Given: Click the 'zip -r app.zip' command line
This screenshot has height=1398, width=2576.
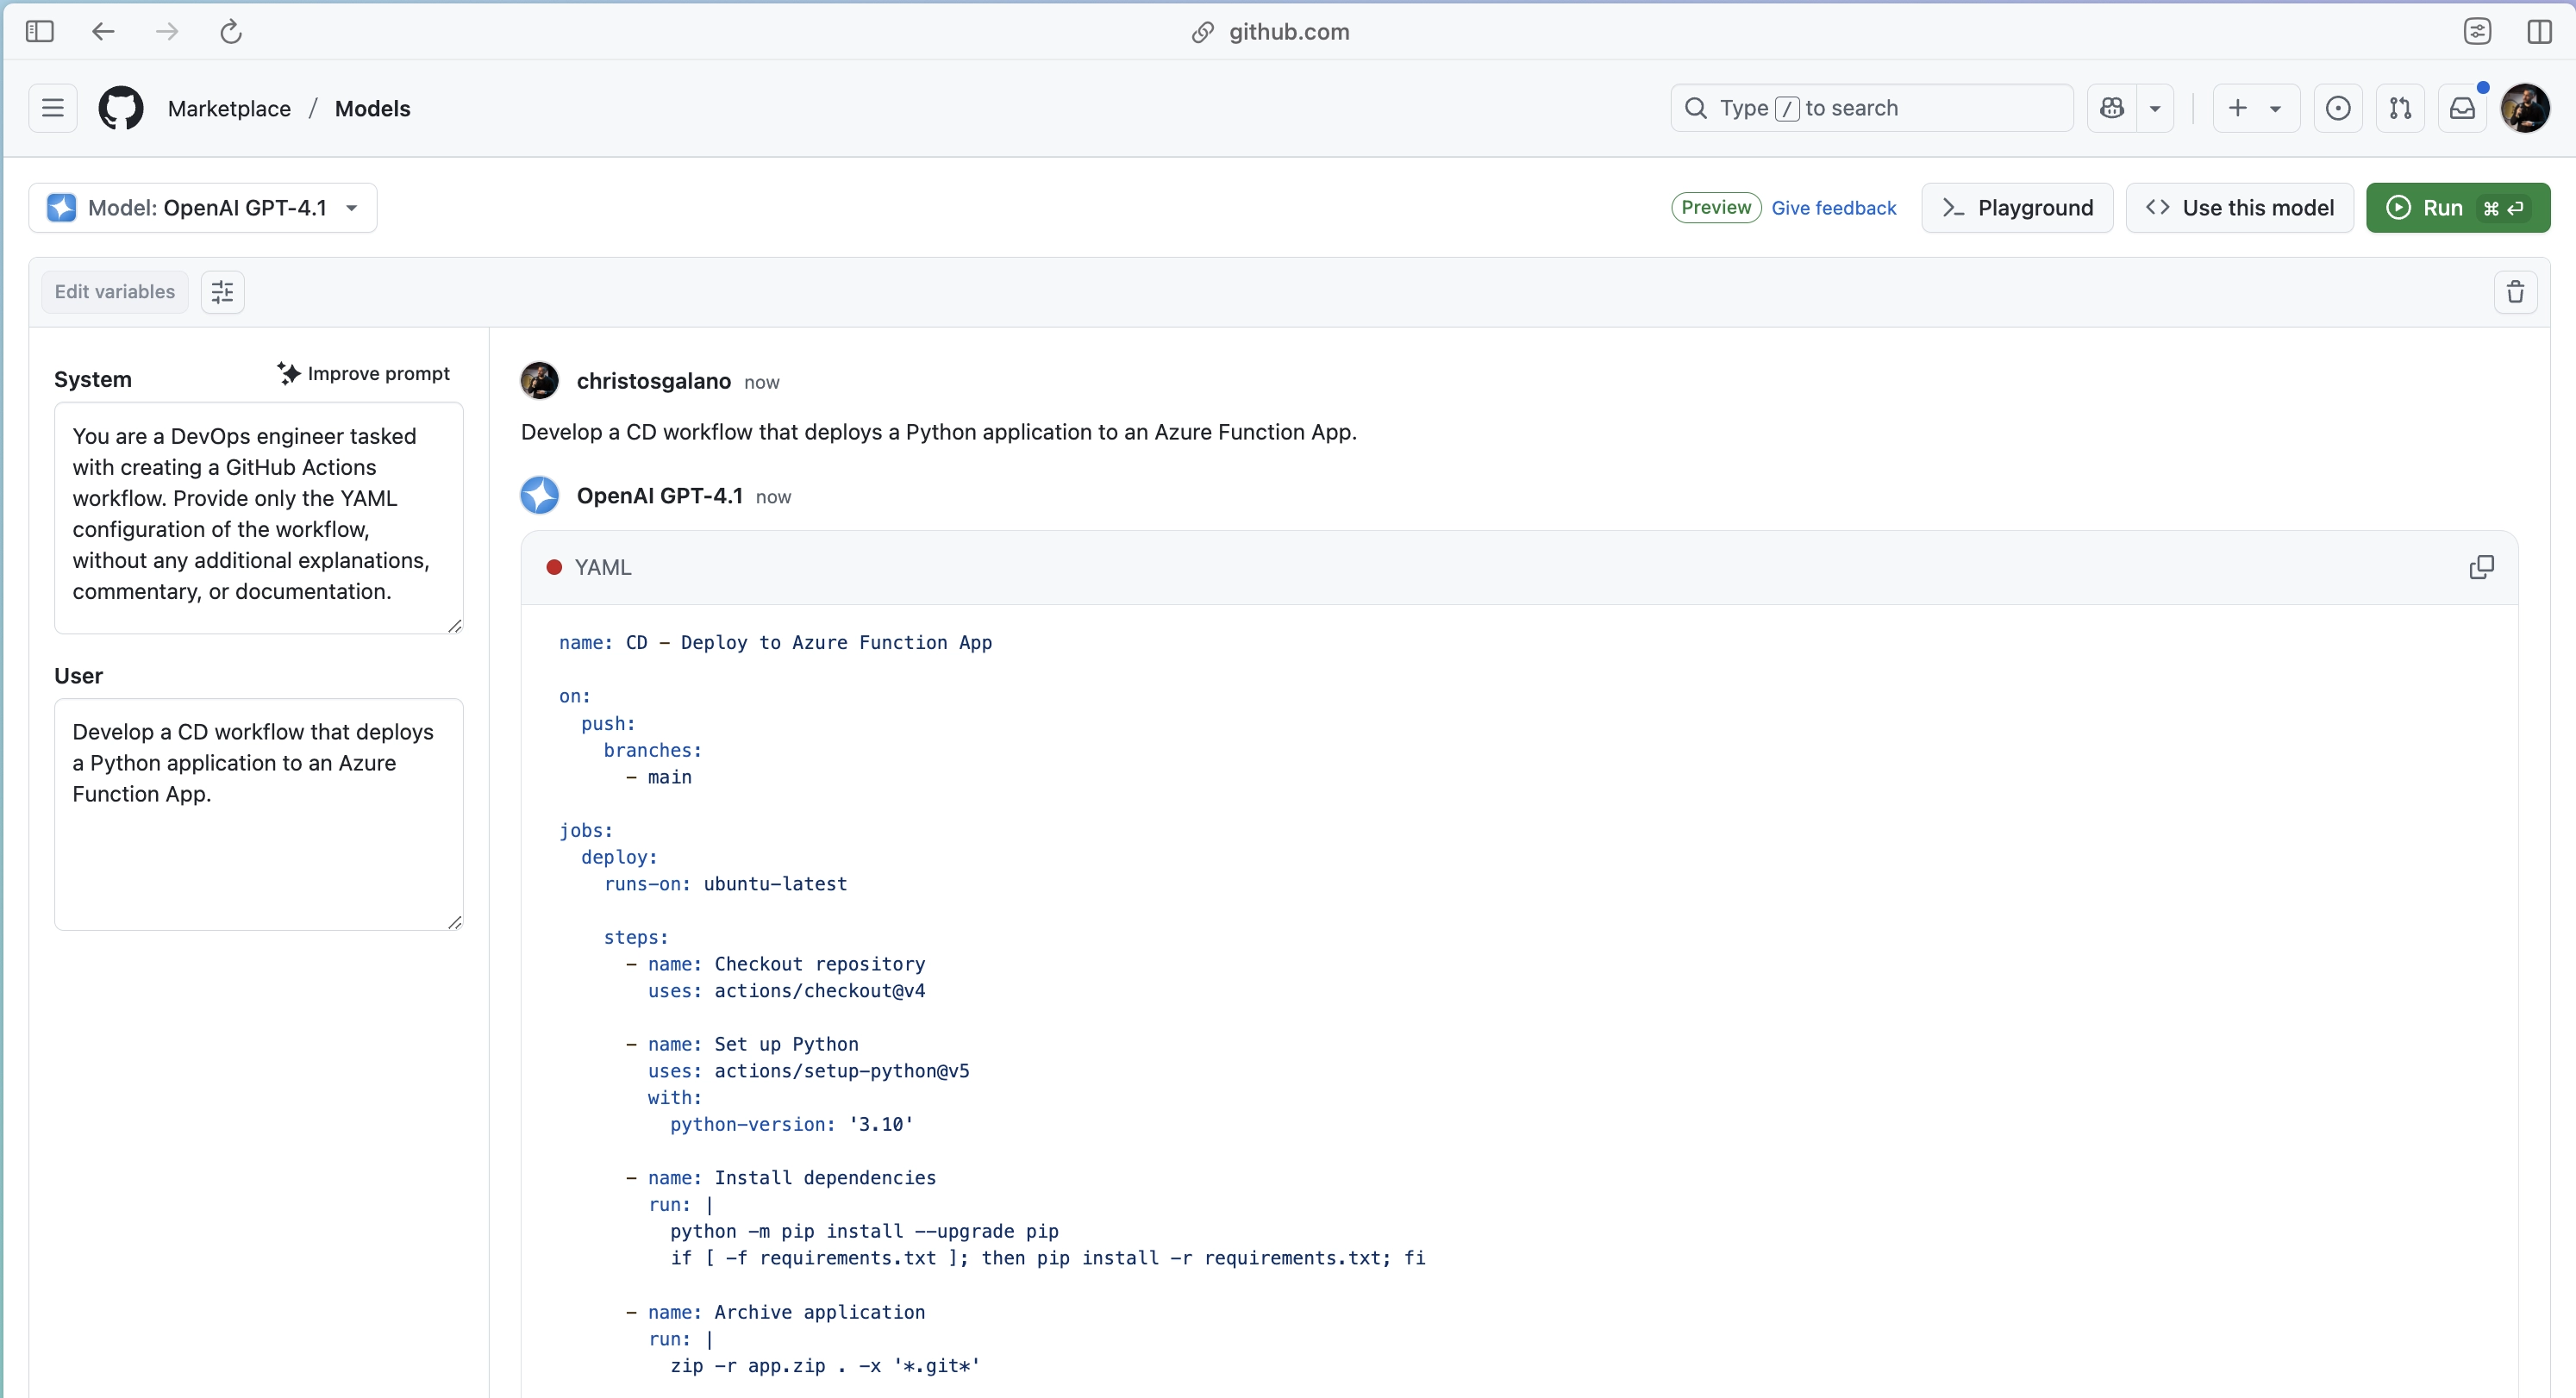Looking at the screenshot, I should (x=825, y=1366).
